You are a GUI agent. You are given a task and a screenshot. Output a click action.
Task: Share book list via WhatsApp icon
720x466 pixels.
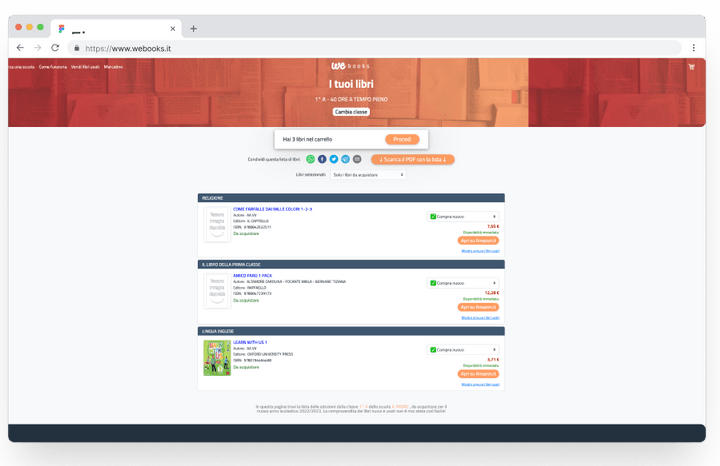310,159
